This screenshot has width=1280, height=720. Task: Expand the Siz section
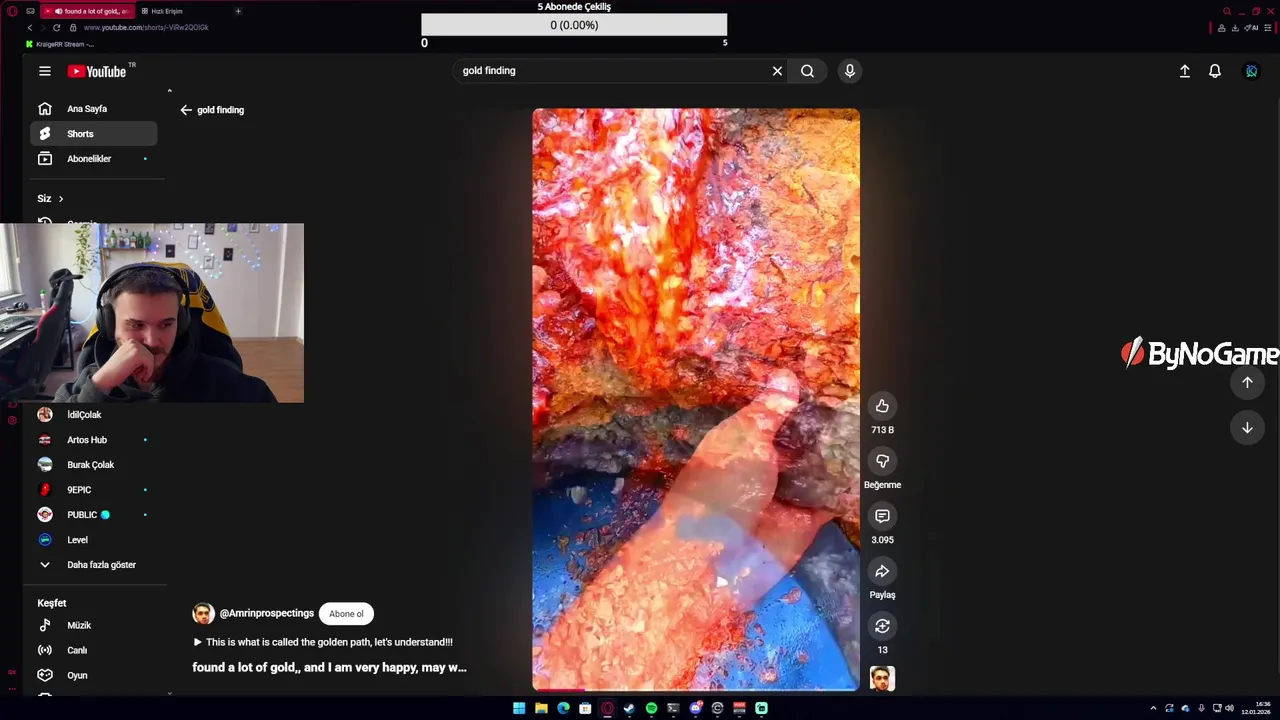[x=50, y=199]
